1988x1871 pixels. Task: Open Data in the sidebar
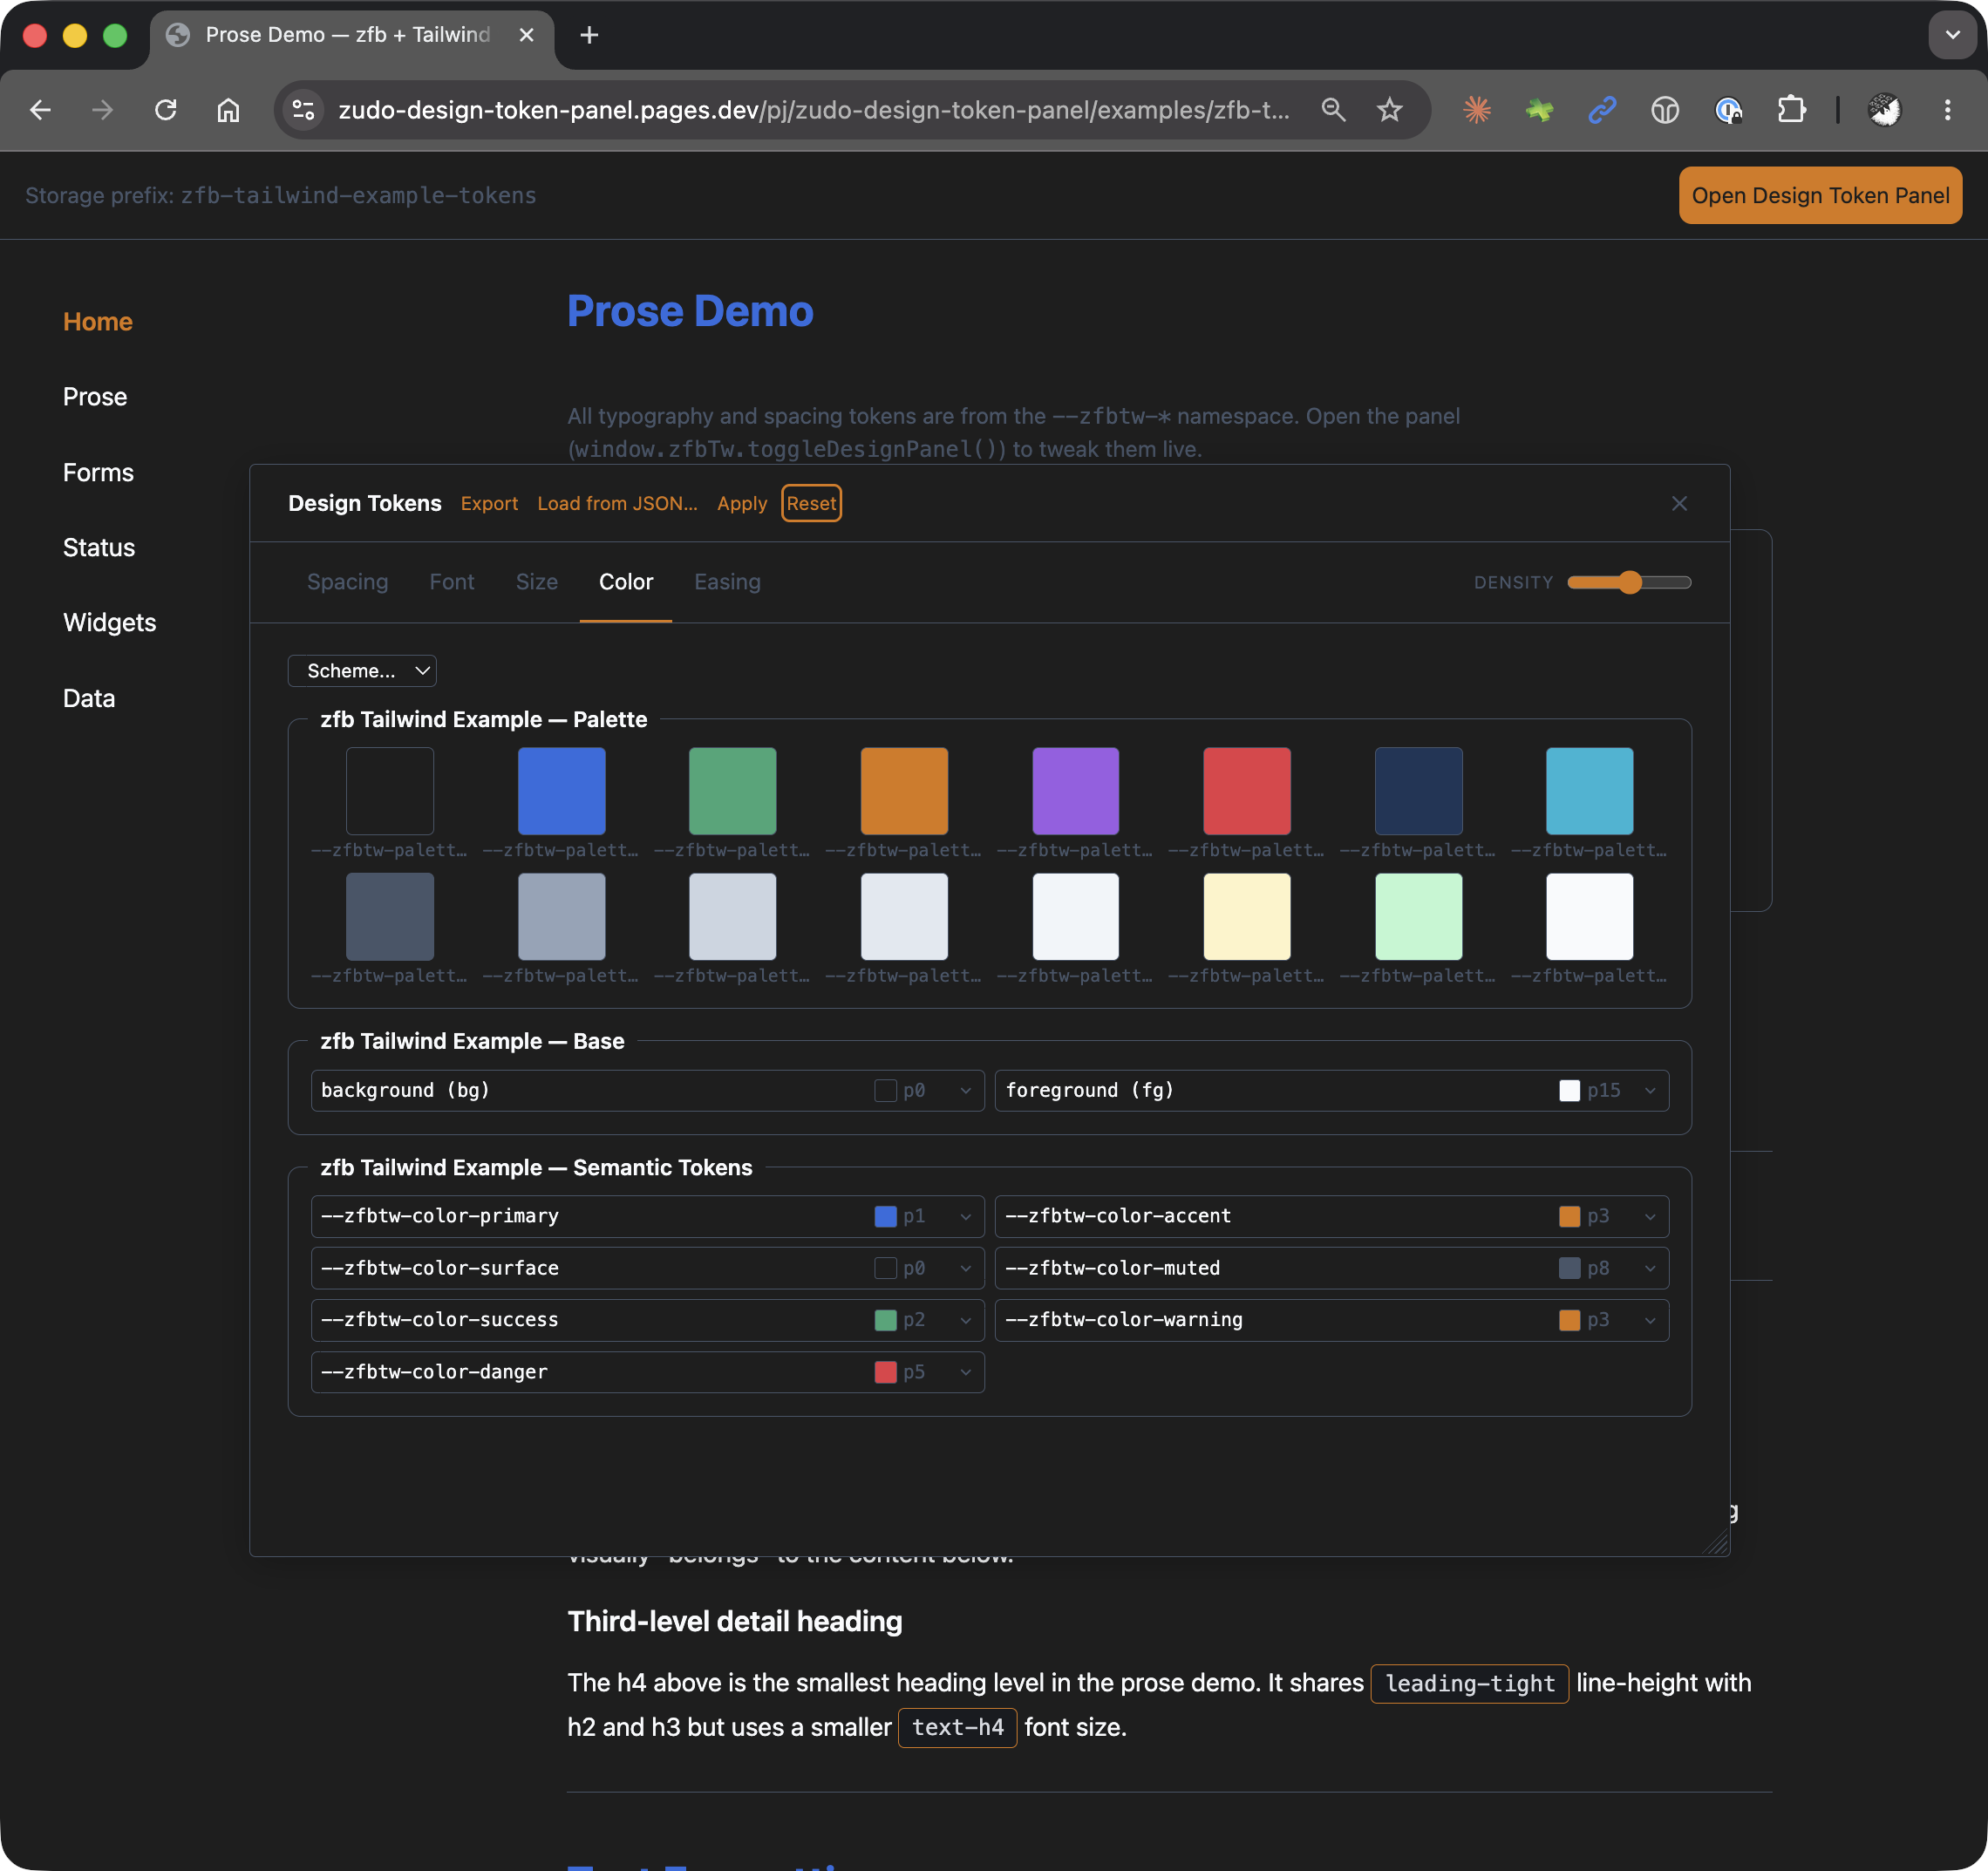pyautogui.click(x=89, y=698)
